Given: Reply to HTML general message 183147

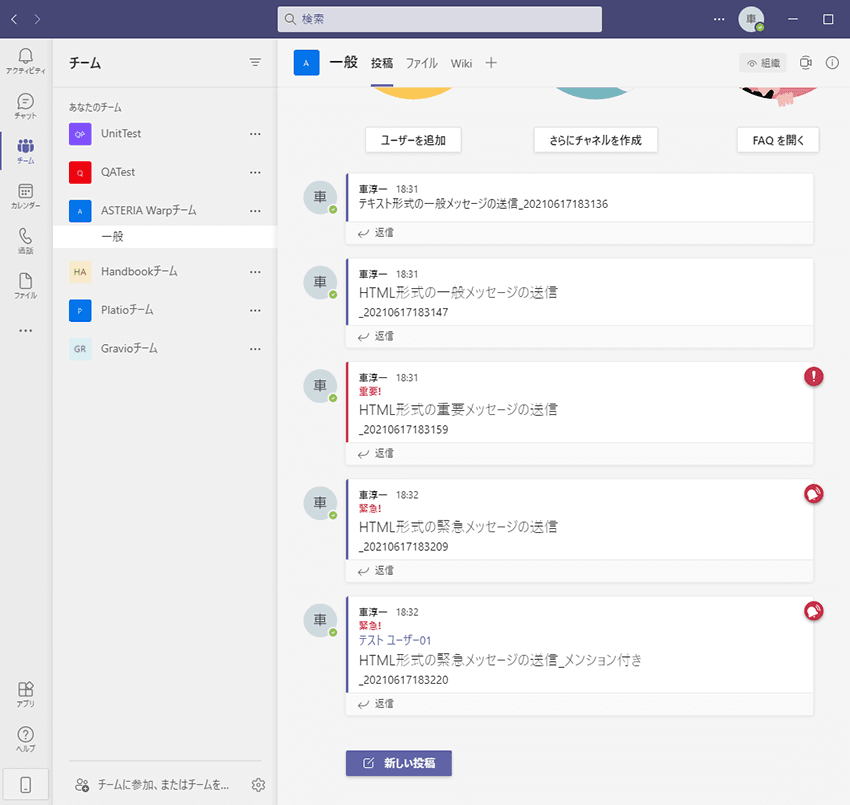Looking at the screenshot, I should [x=376, y=336].
